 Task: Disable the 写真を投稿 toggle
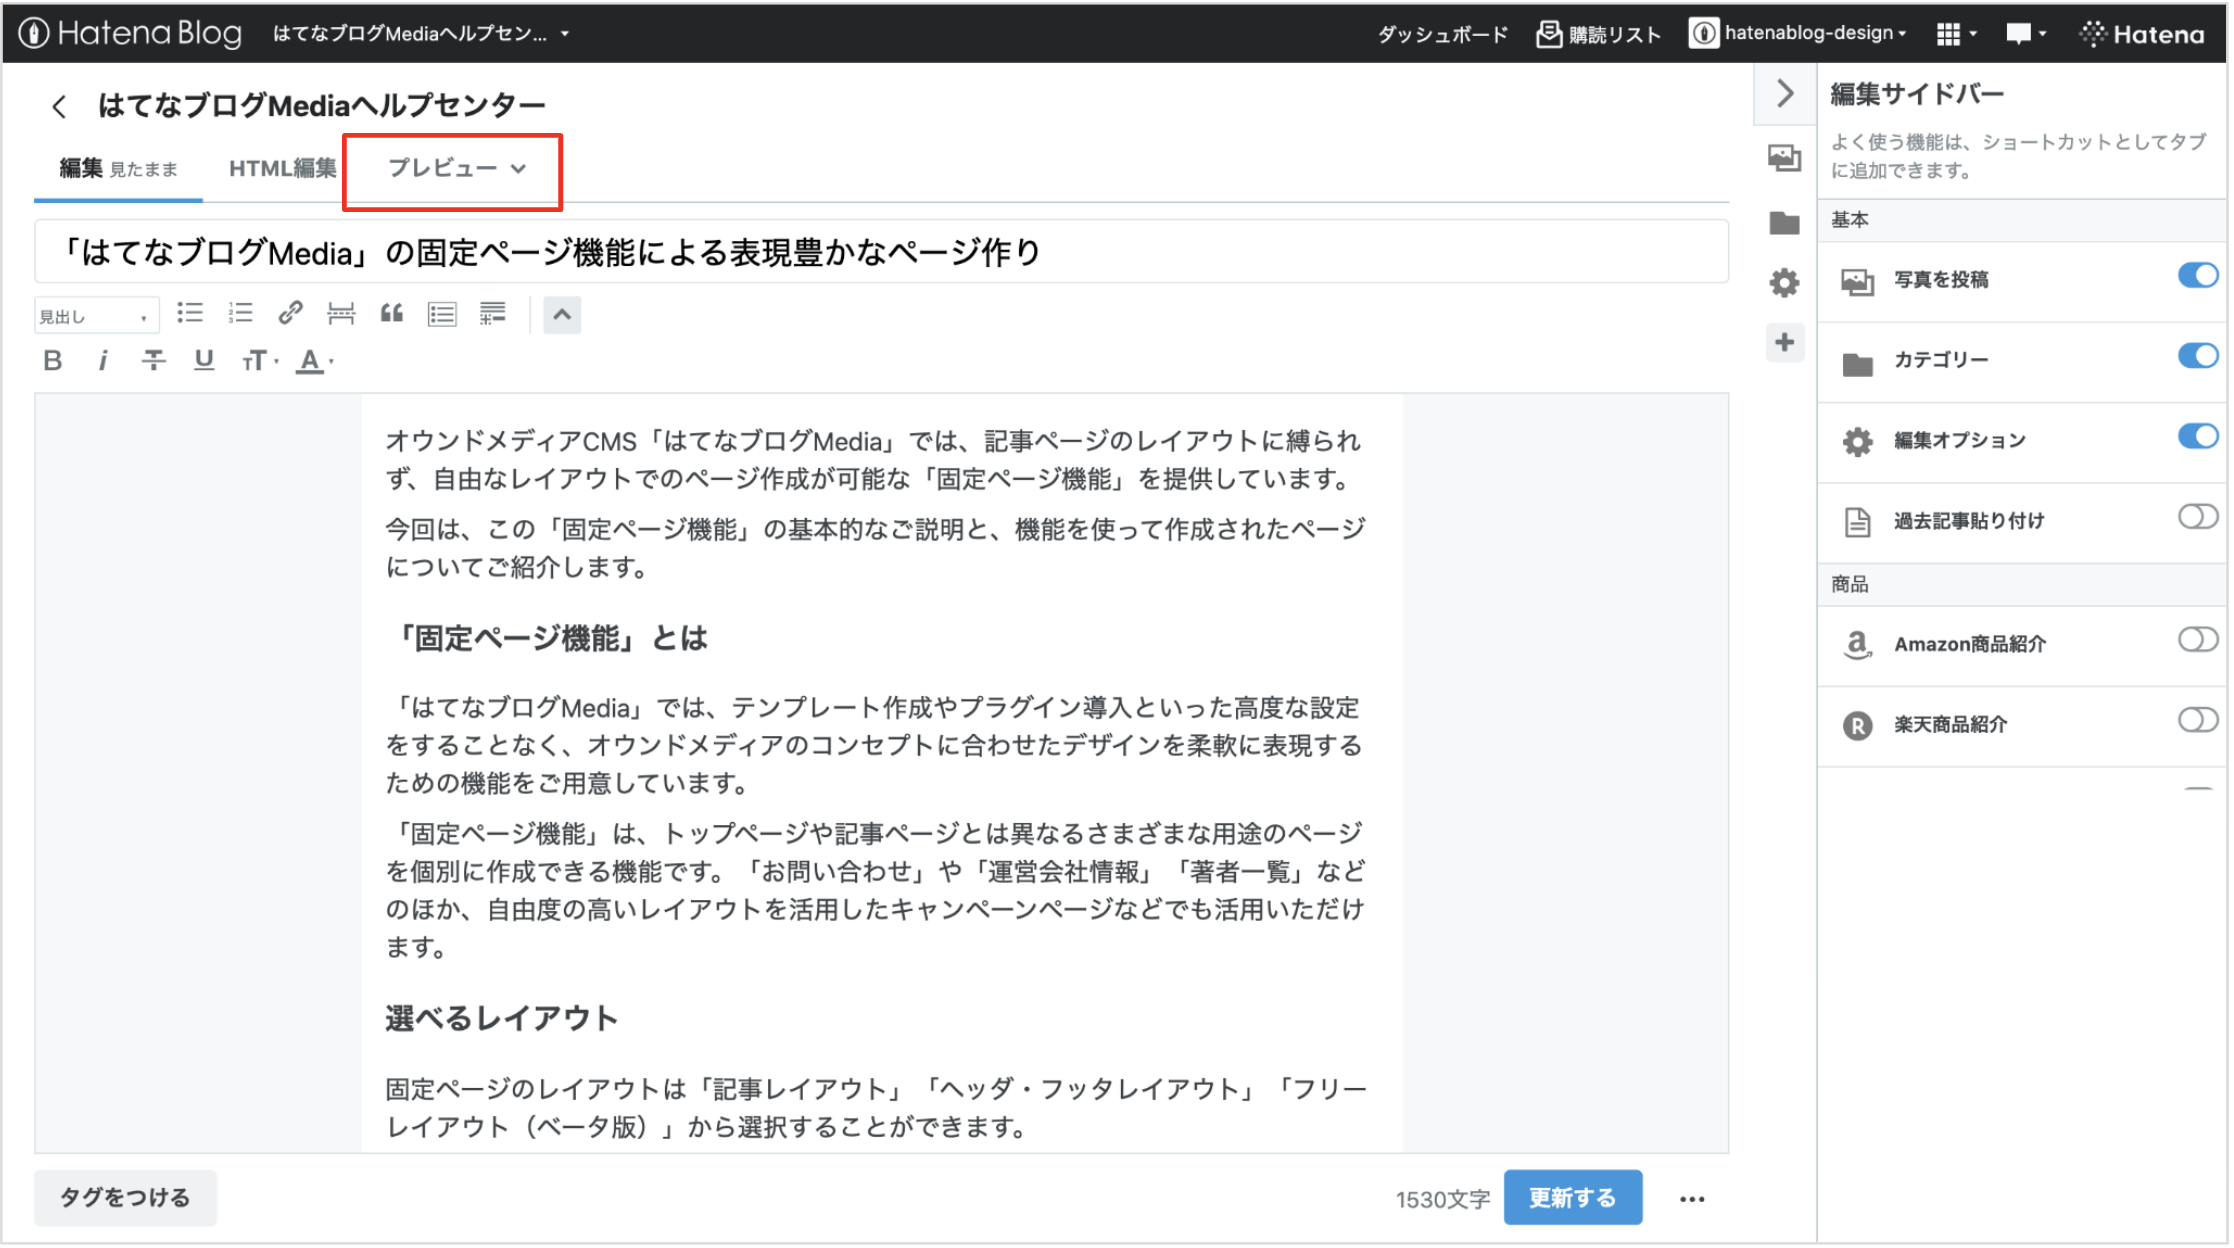[2197, 275]
